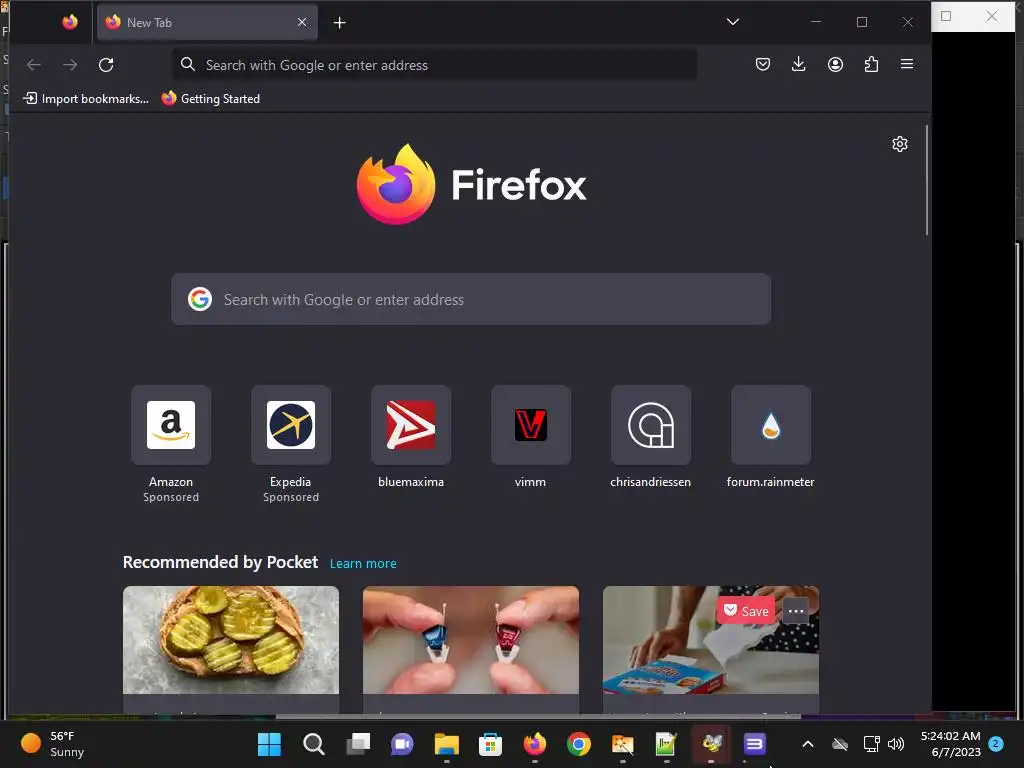Viewport: 1024px width, 768px height.
Task: Open the Chat taskbar icon
Action: click(402, 744)
